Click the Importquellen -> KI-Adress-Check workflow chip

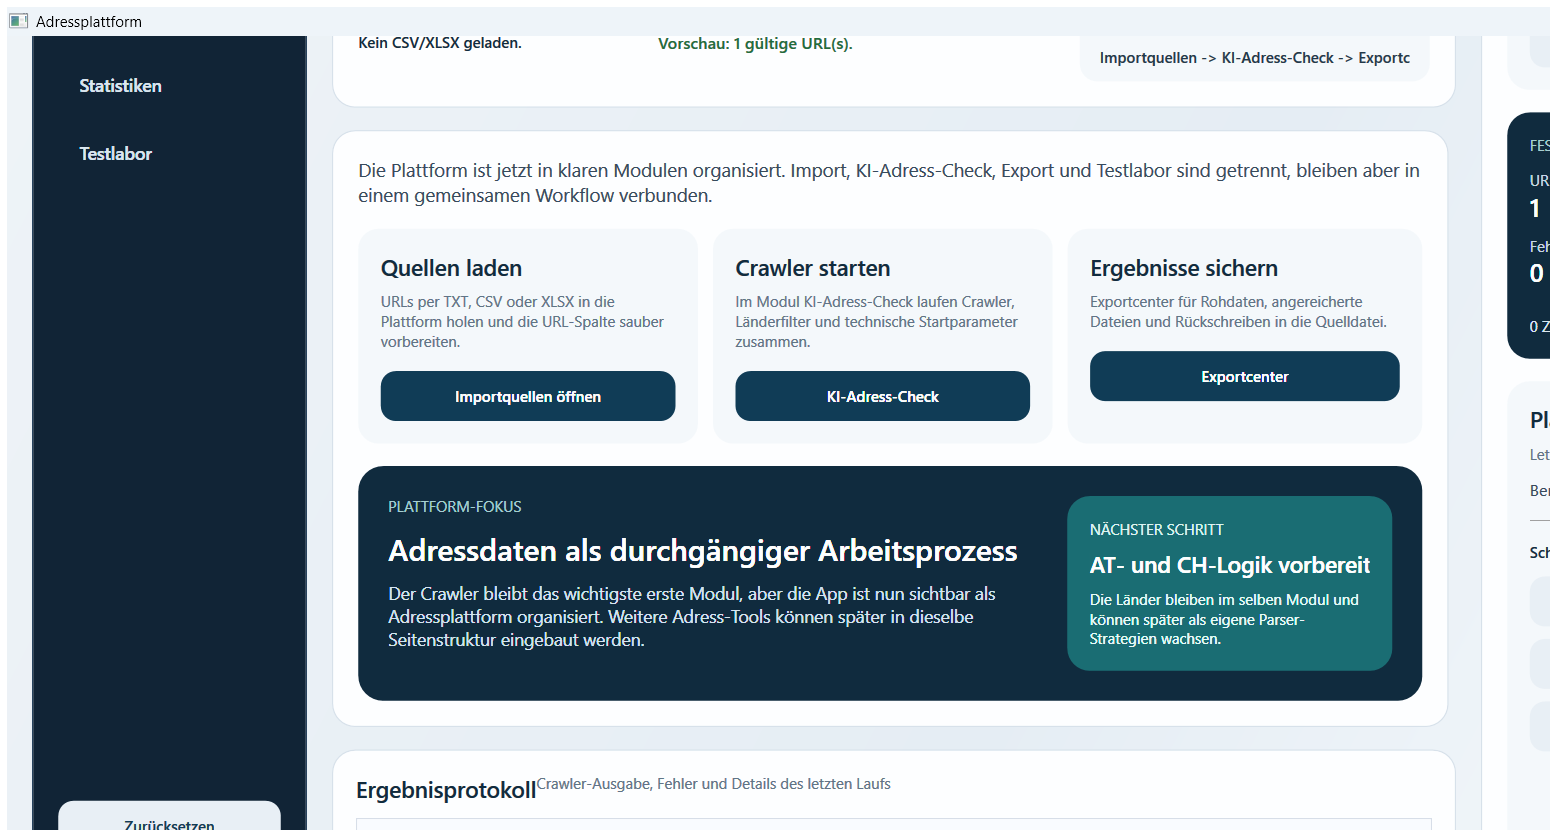[x=1254, y=58]
